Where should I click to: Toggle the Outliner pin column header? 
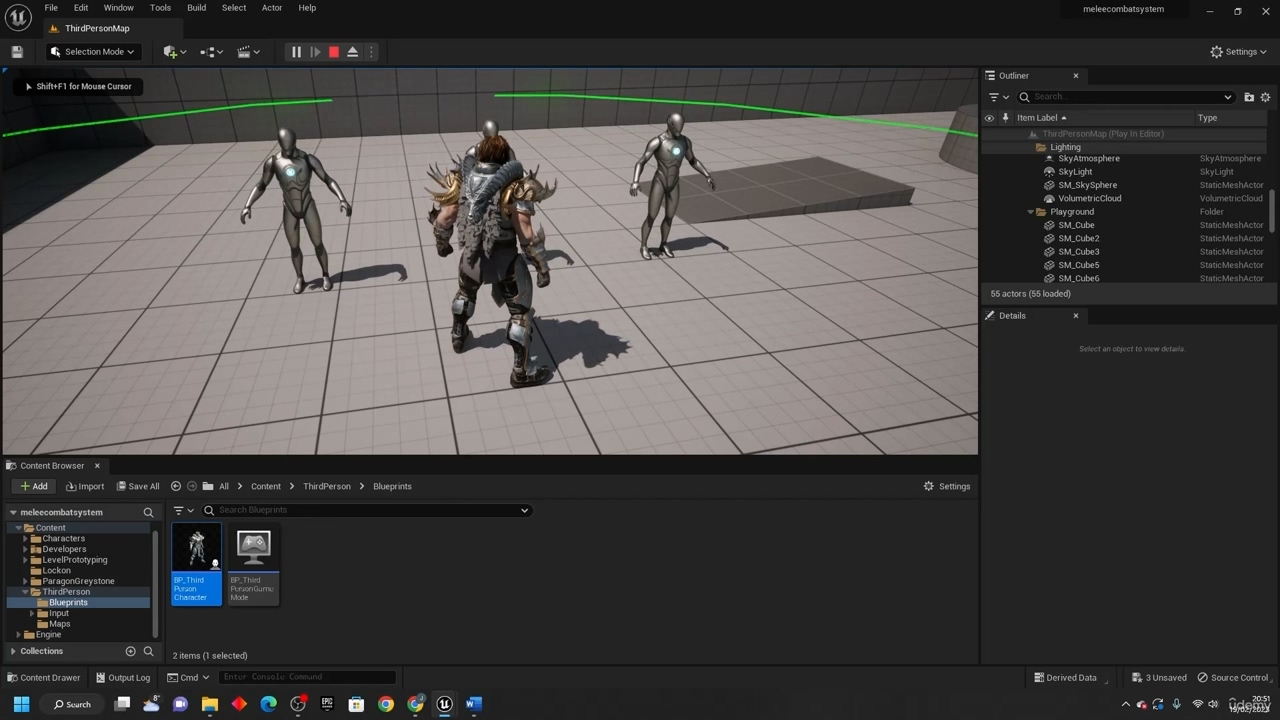pyautogui.click(x=1005, y=118)
